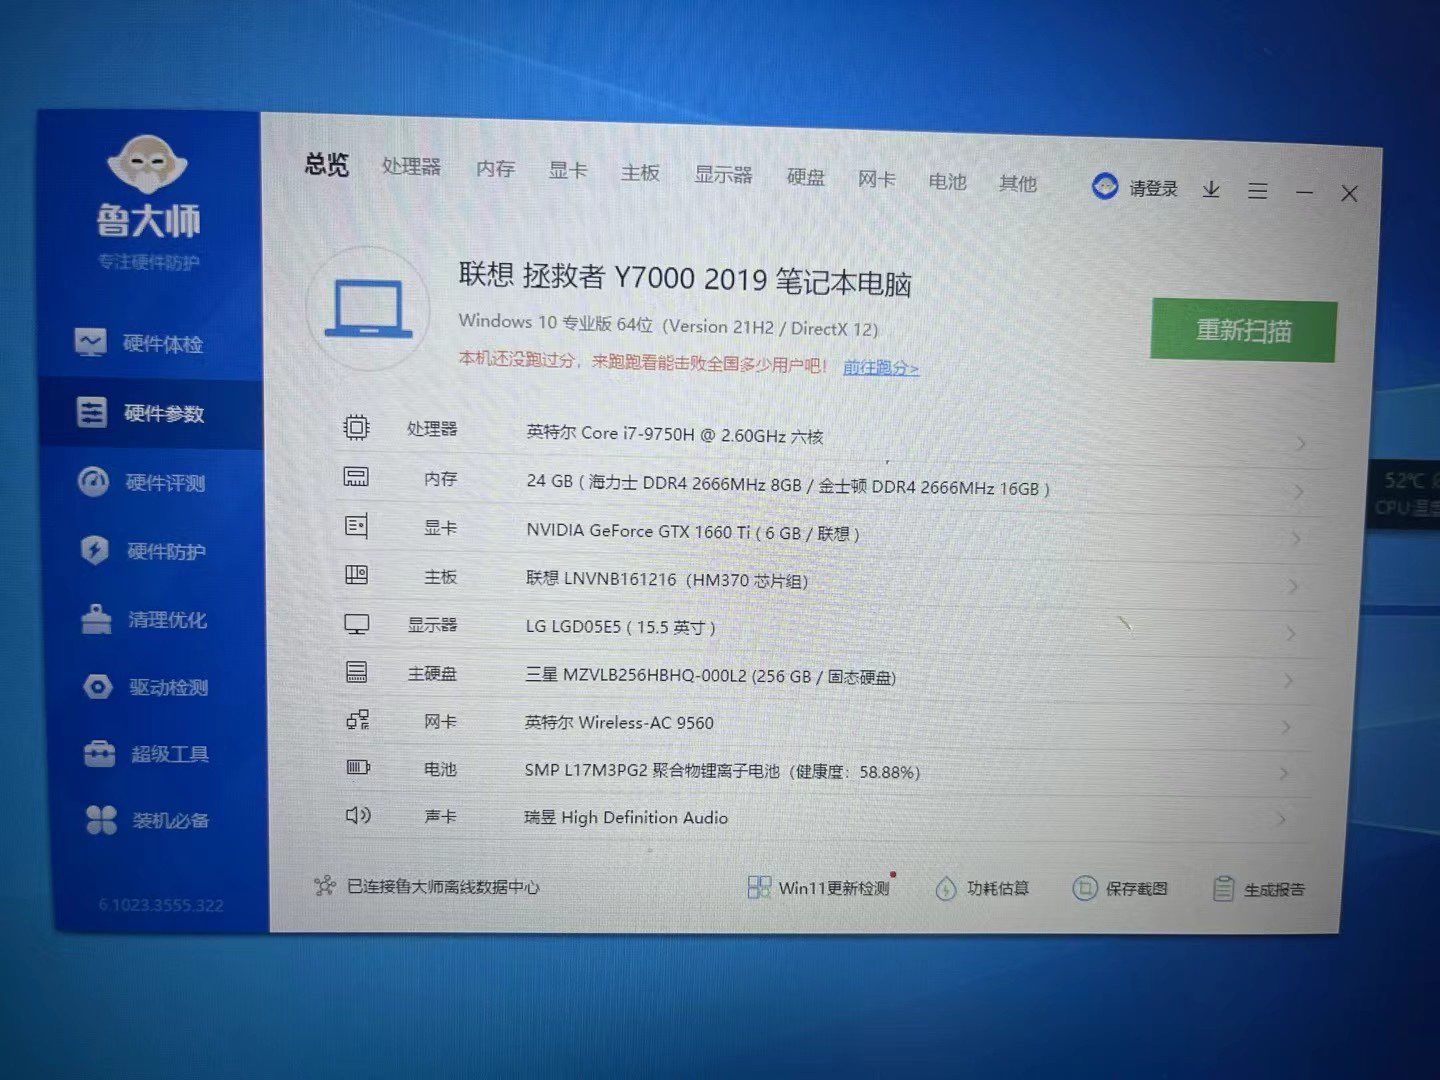Click the 联想 拯救者 Y7000 2019 title

685,279
